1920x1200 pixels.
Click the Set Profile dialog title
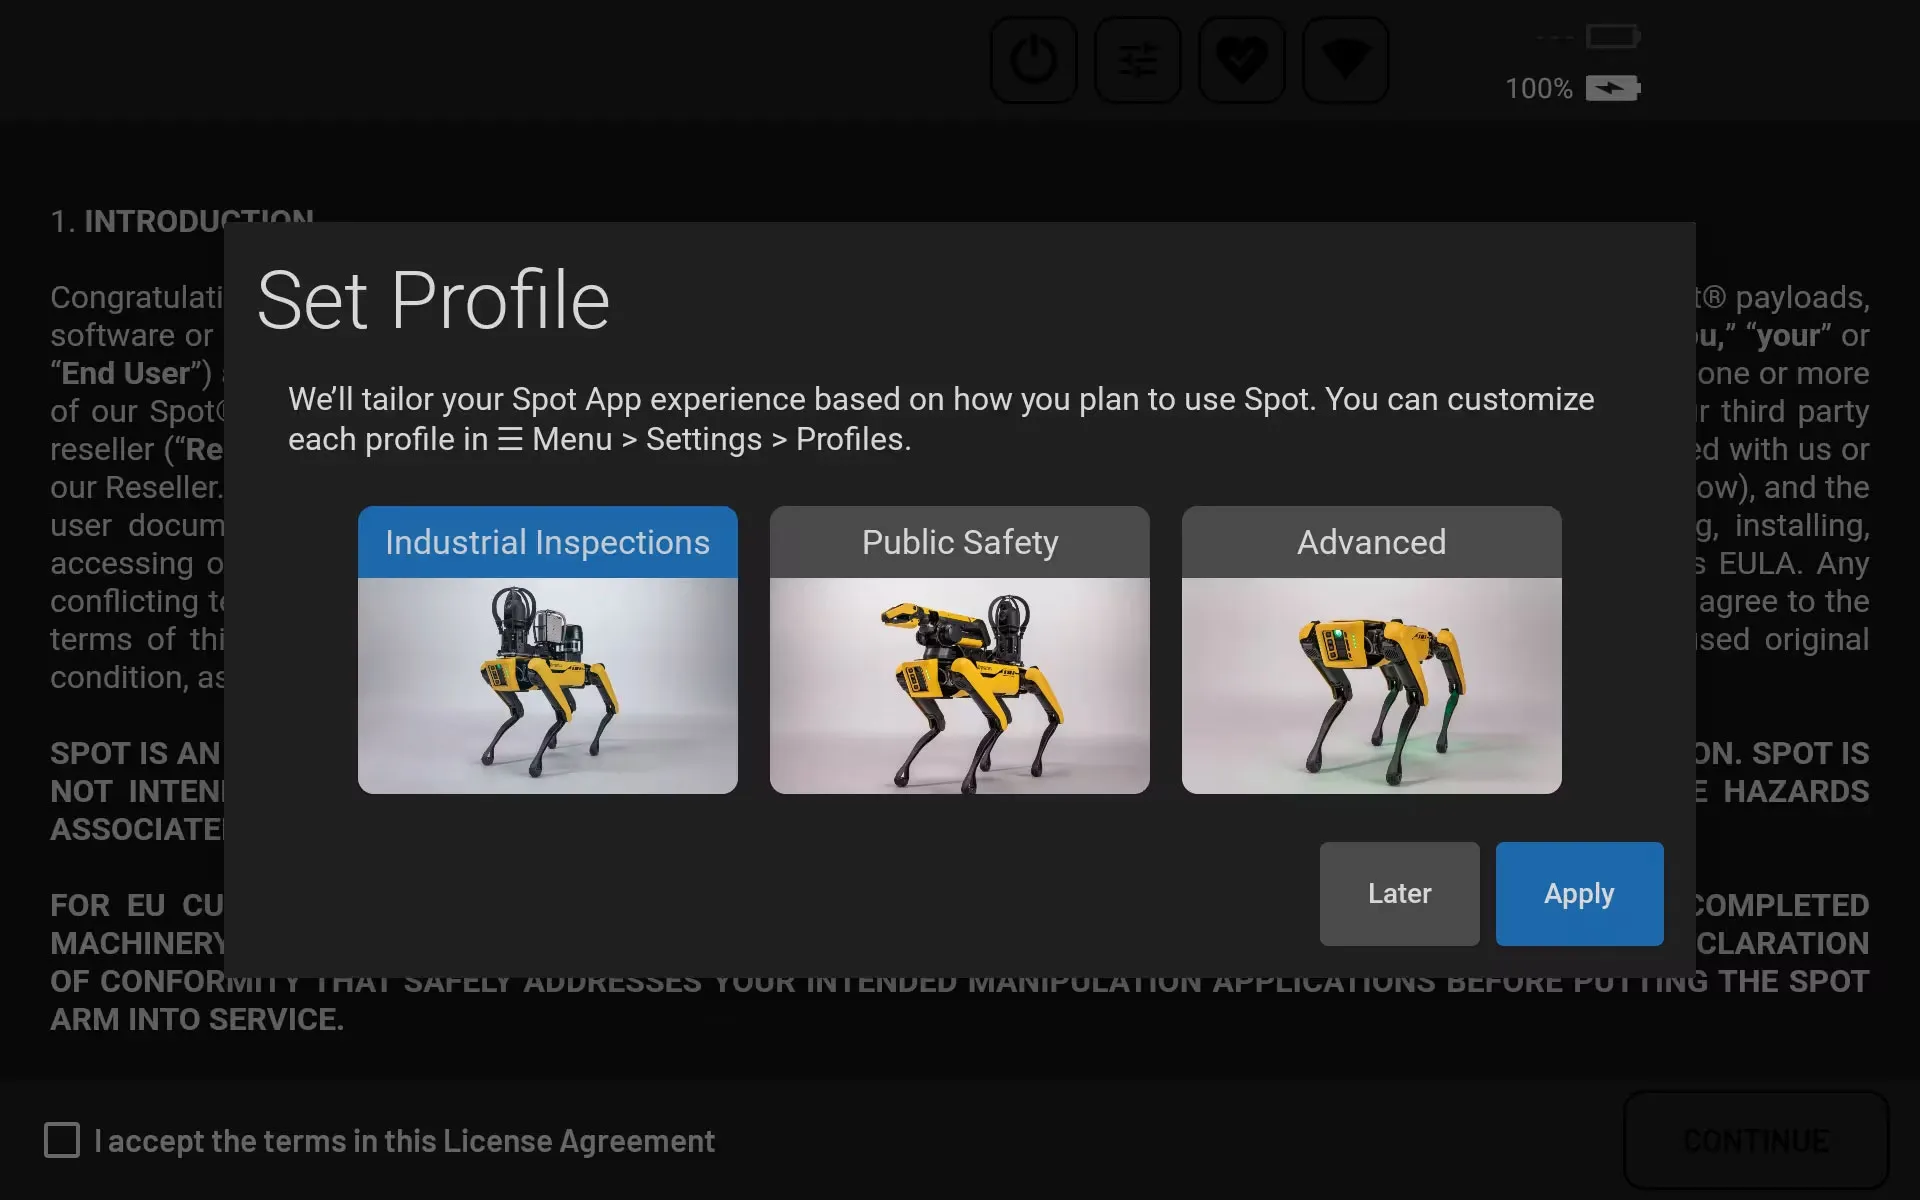(x=434, y=300)
